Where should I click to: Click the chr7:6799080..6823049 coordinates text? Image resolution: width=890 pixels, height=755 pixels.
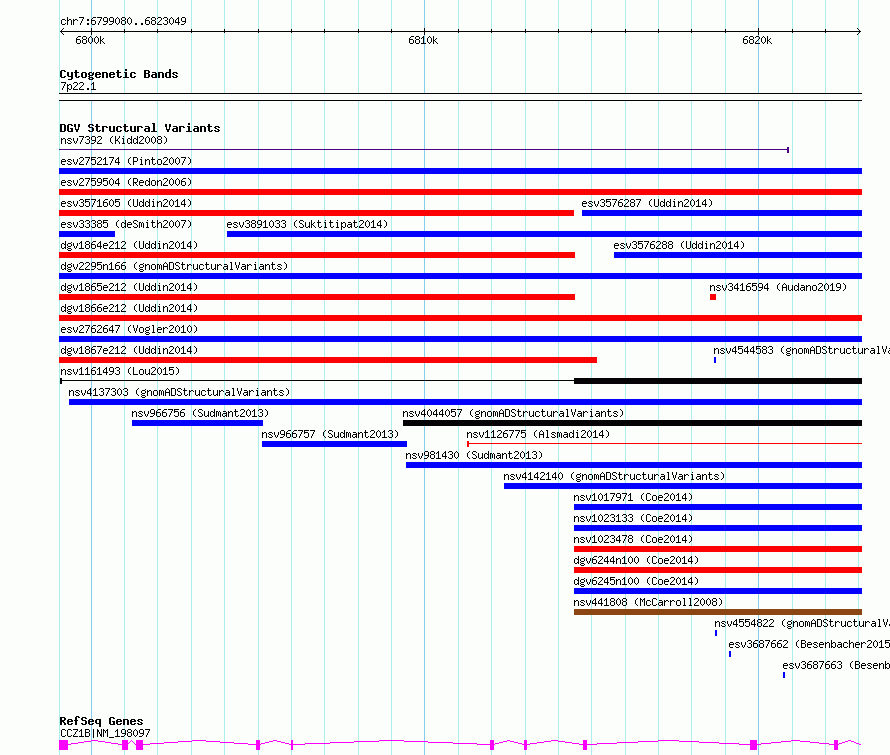[x=123, y=21]
